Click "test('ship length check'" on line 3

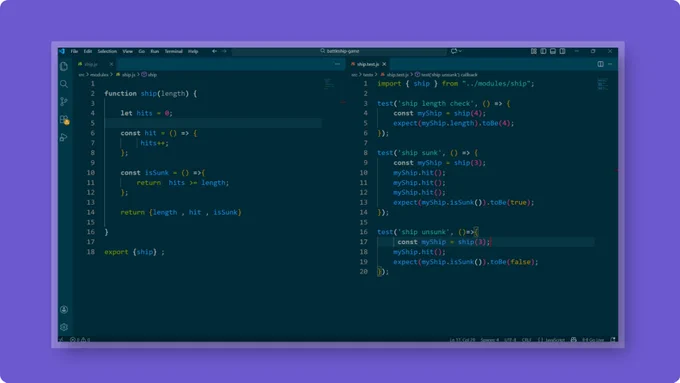point(424,104)
